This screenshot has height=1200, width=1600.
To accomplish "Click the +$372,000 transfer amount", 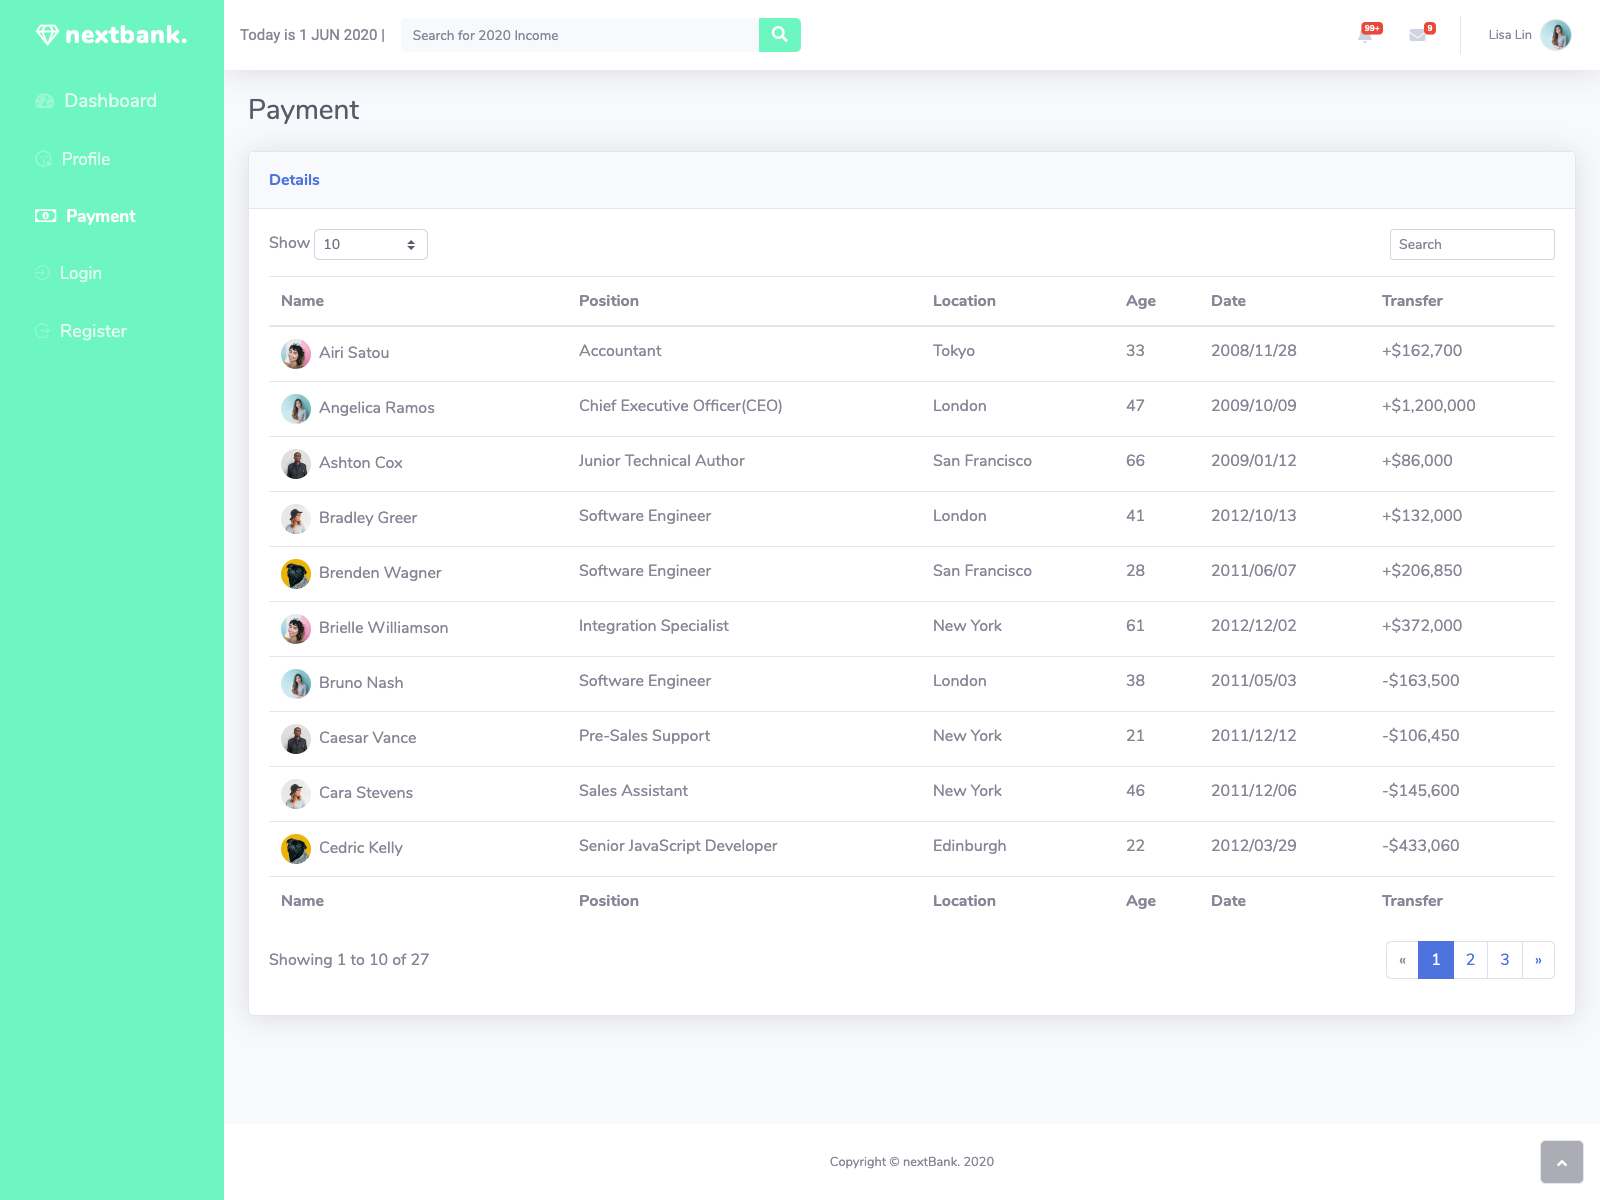I will tap(1421, 626).
